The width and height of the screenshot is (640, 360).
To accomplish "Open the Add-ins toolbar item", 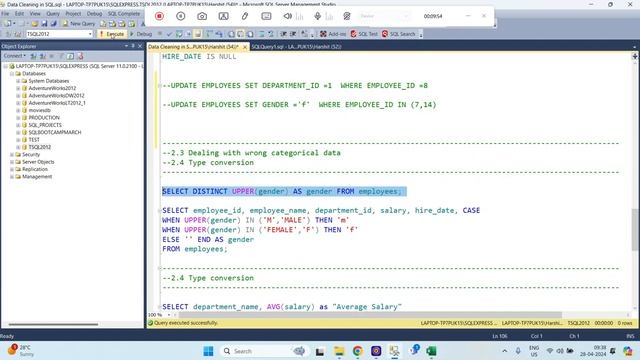I will (x=333, y=34).
